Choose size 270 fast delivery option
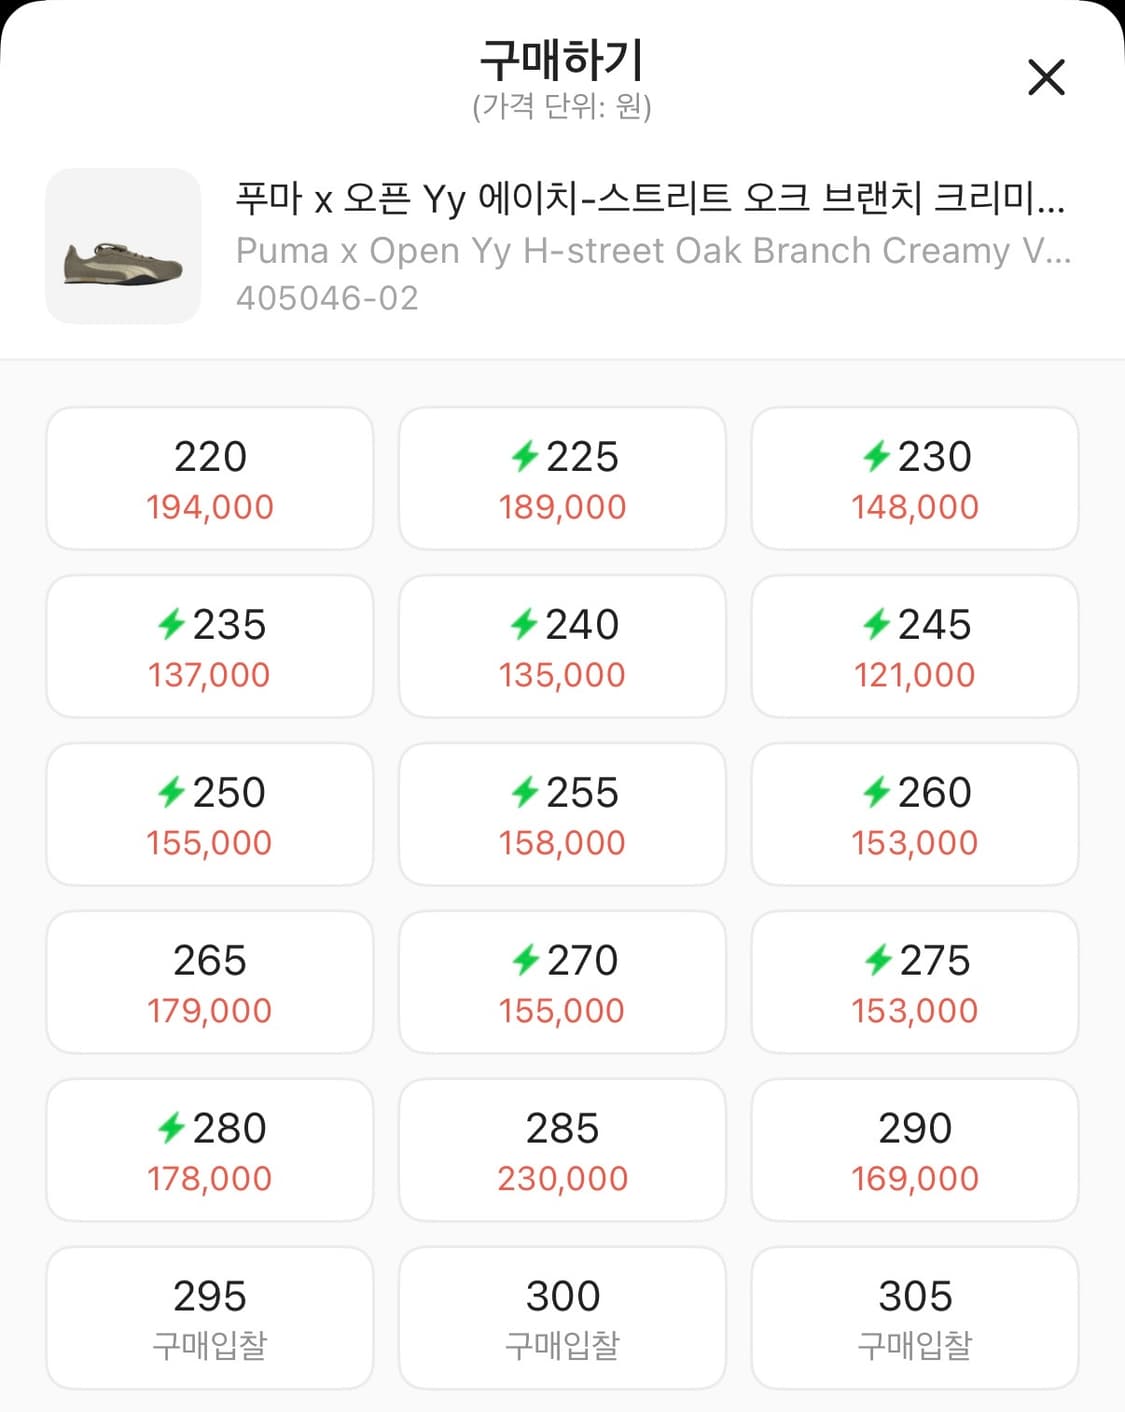The width and height of the screenshot is (1125, 1412). click(x=562, y=983)
